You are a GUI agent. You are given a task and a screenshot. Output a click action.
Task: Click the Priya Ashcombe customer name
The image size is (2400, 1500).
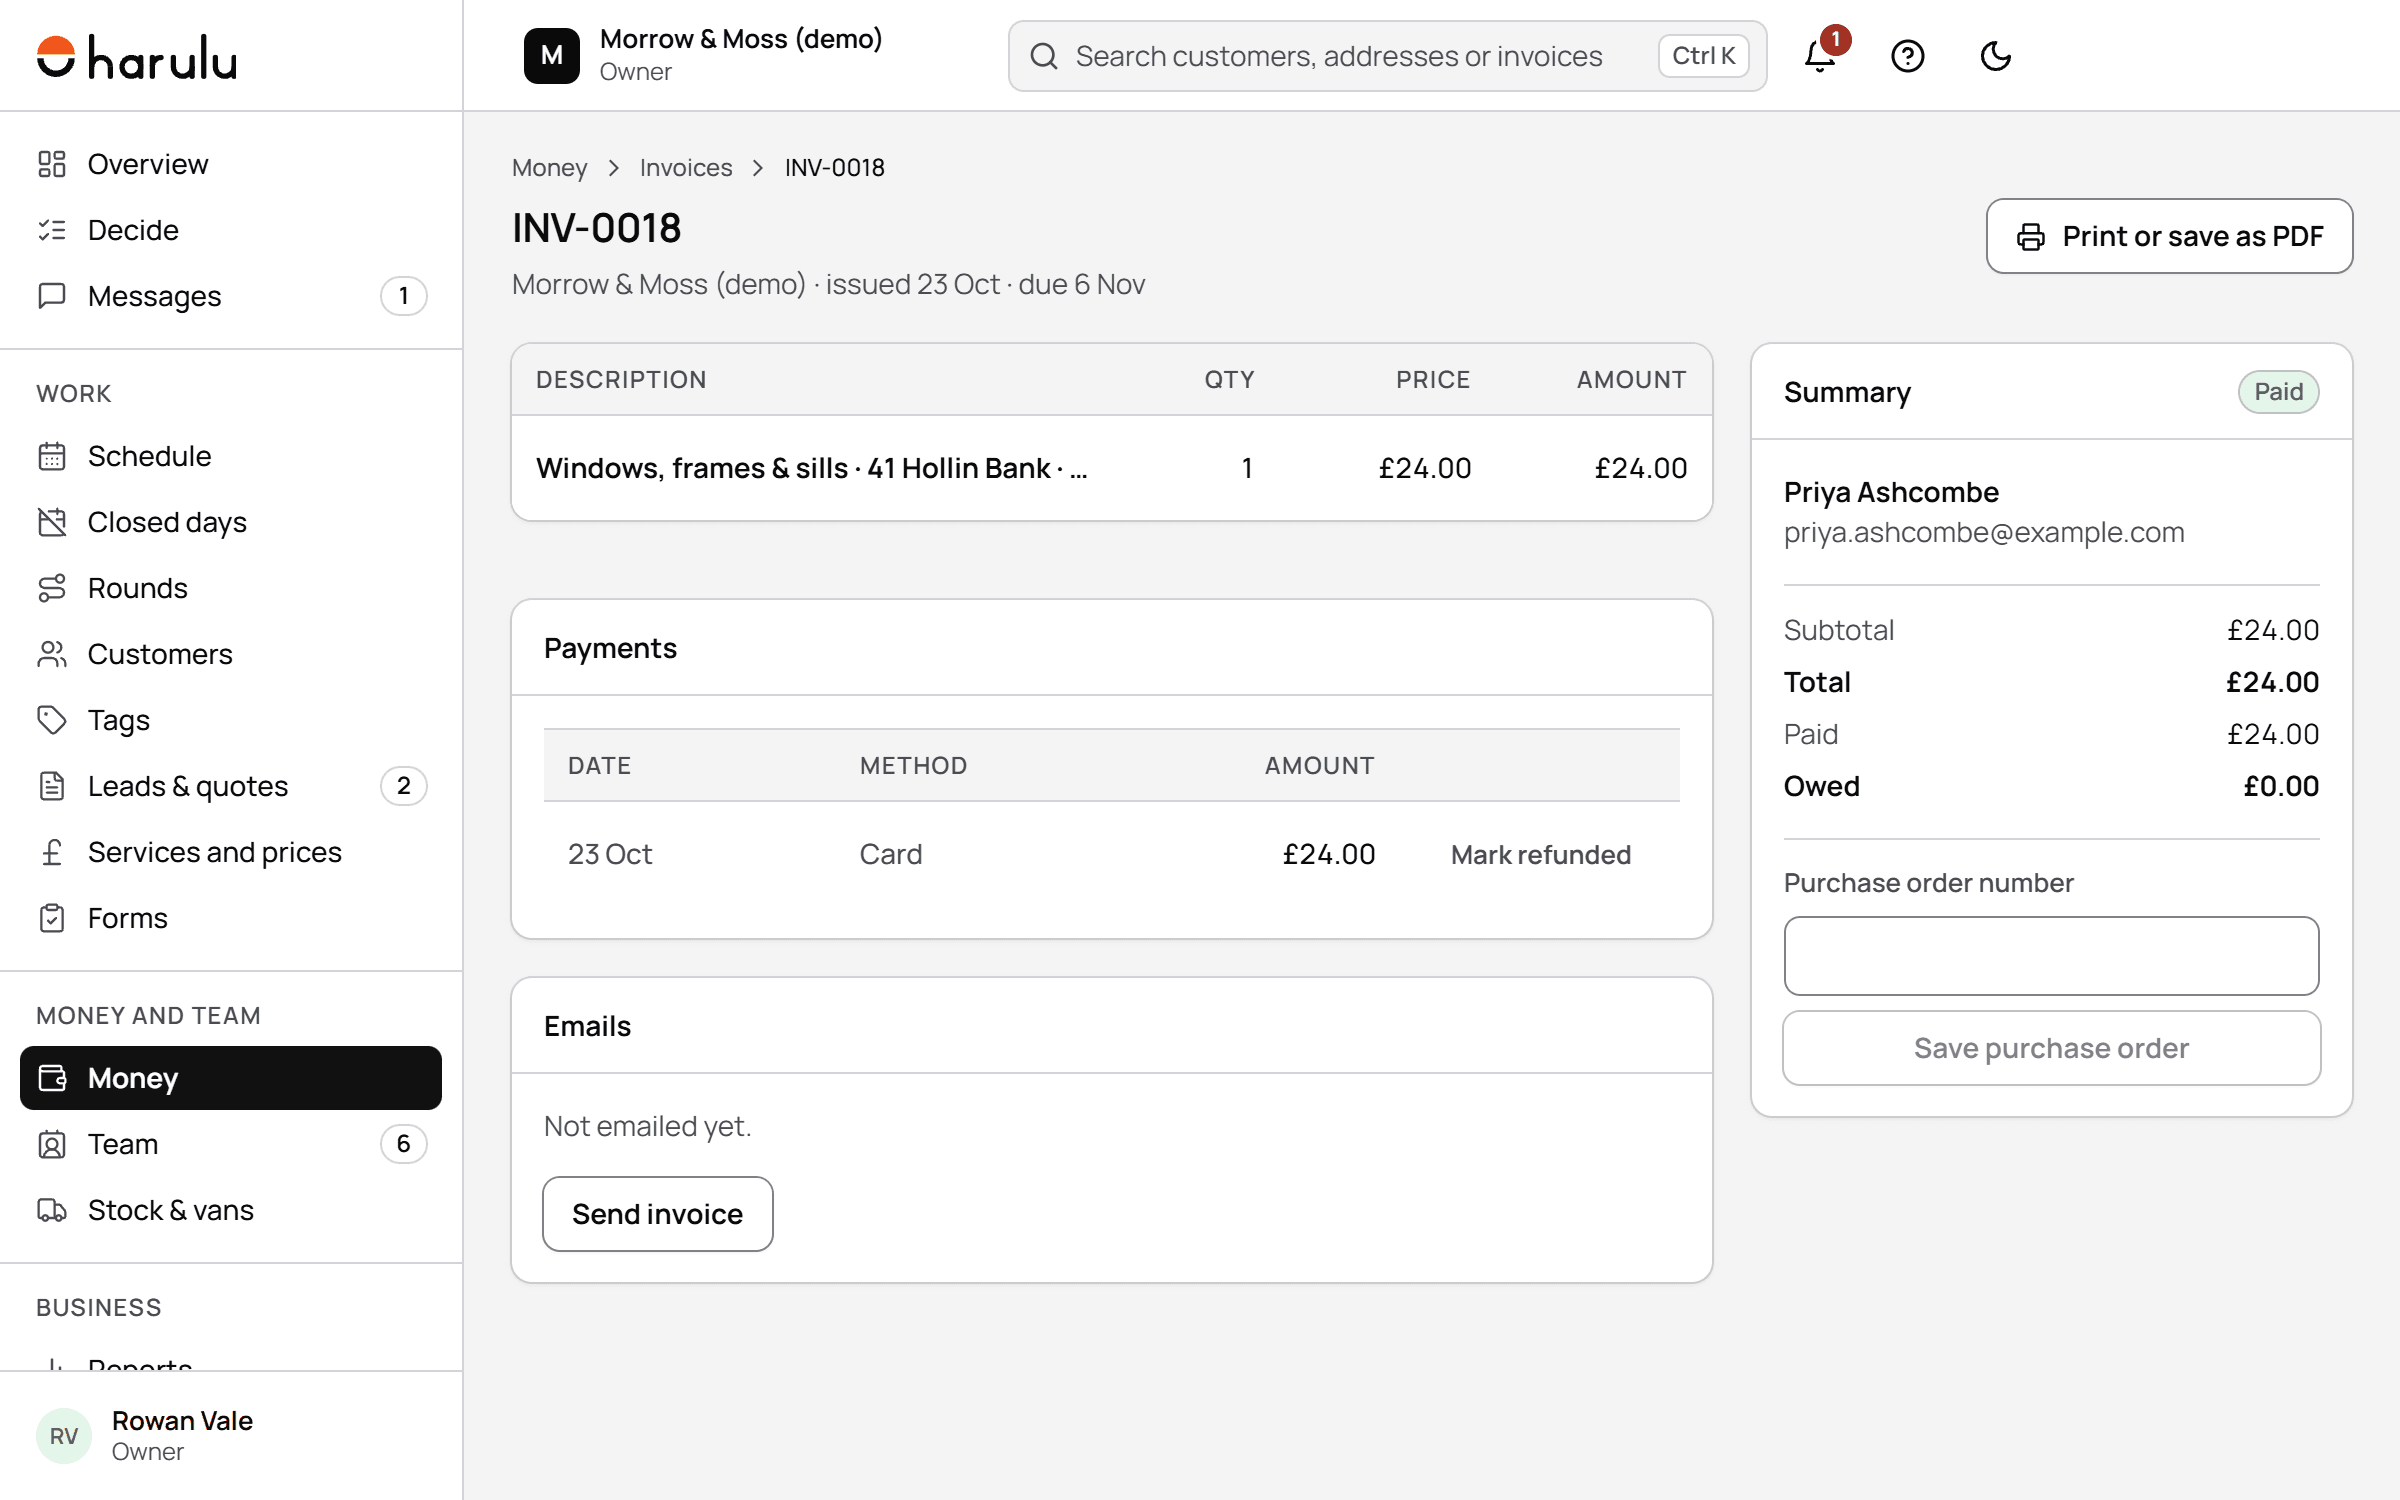pos(1891,492)
